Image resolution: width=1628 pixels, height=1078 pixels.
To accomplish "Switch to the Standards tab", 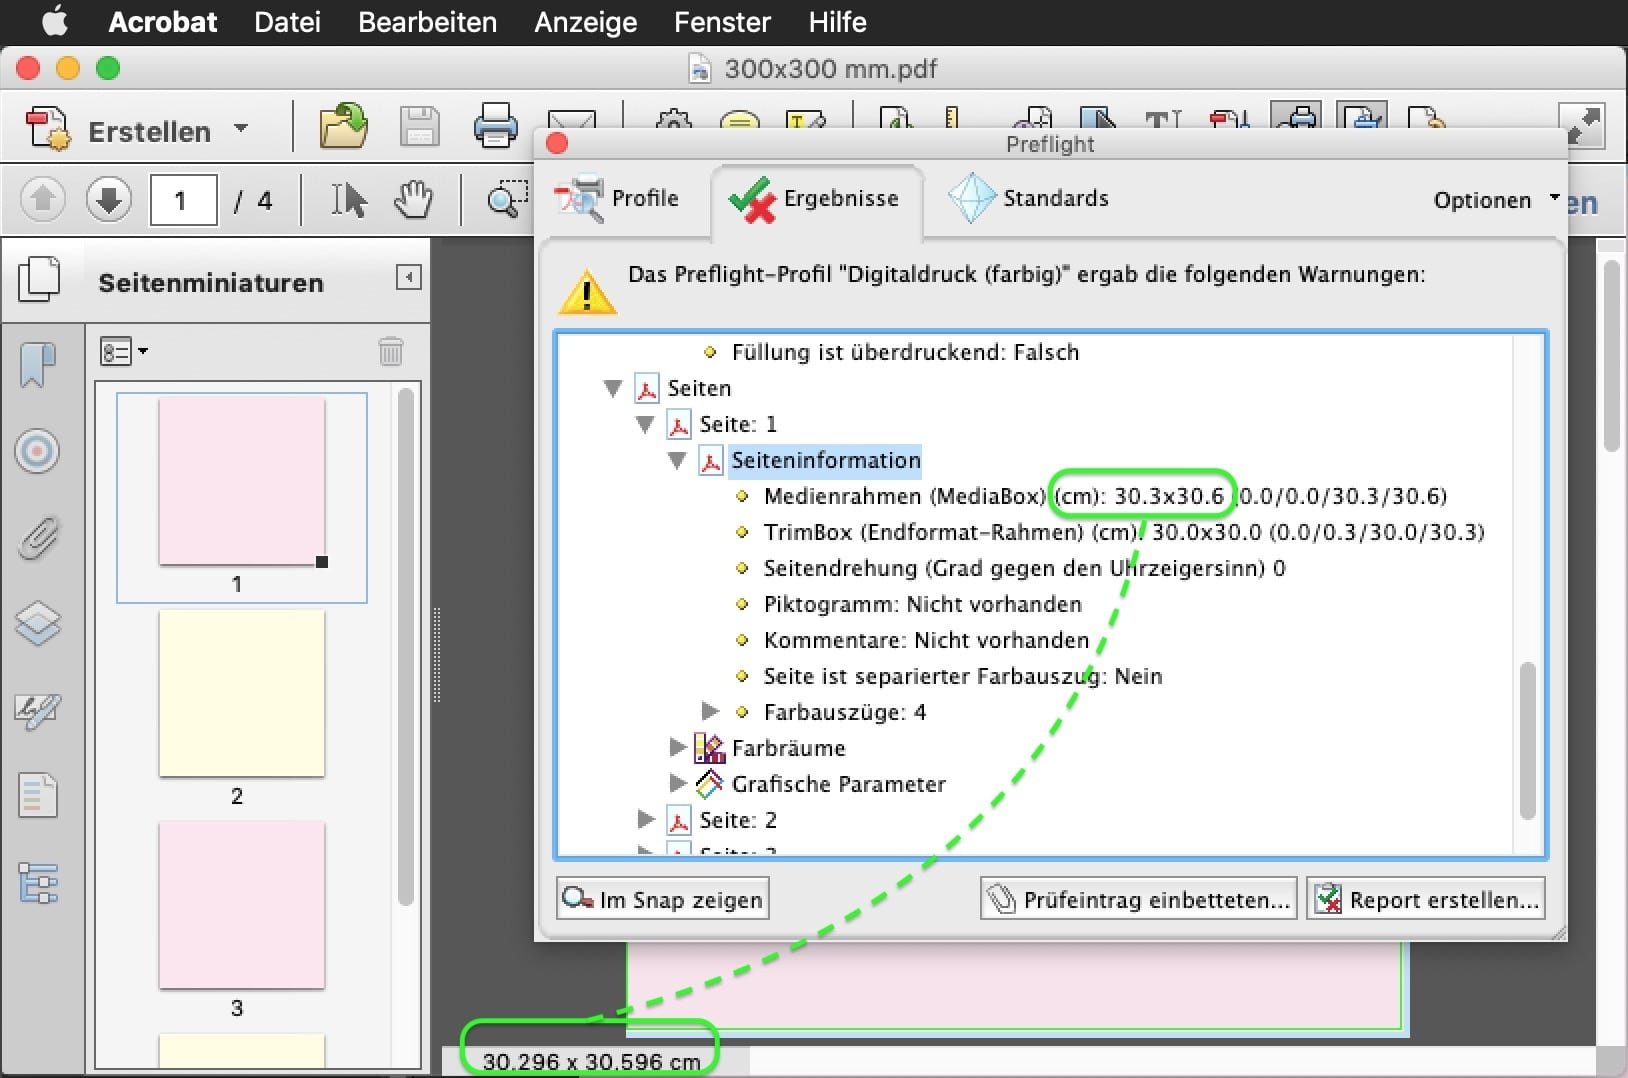I will [1029, 198].
